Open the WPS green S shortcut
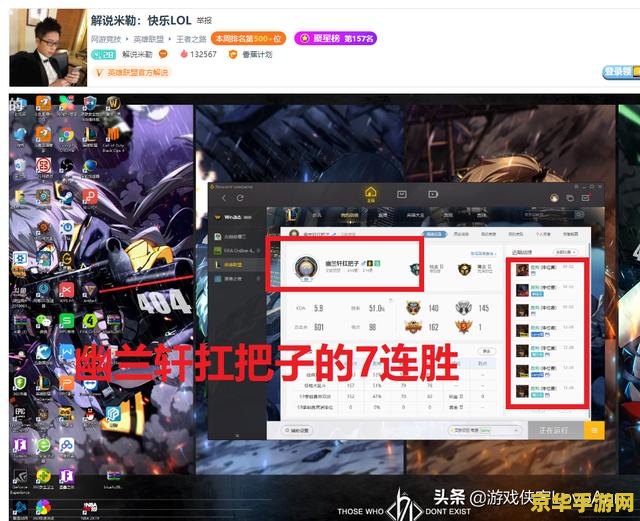 (x=67, y=321)
